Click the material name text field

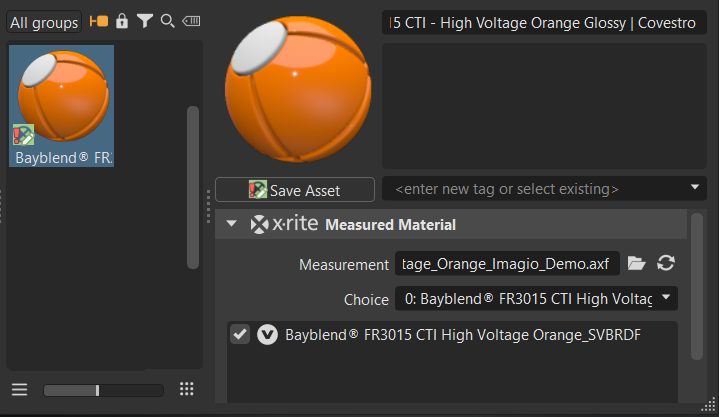tap(544, 22)
